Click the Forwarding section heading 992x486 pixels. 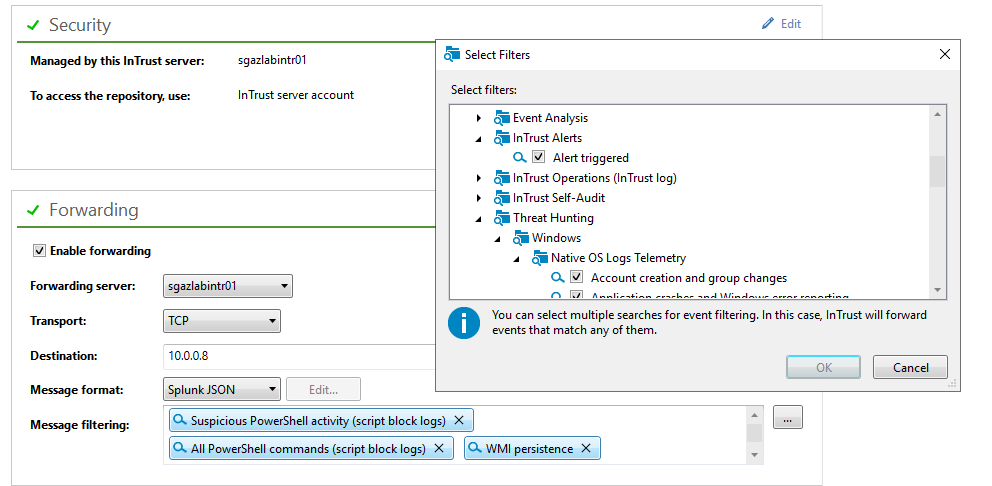pos(94,210)
